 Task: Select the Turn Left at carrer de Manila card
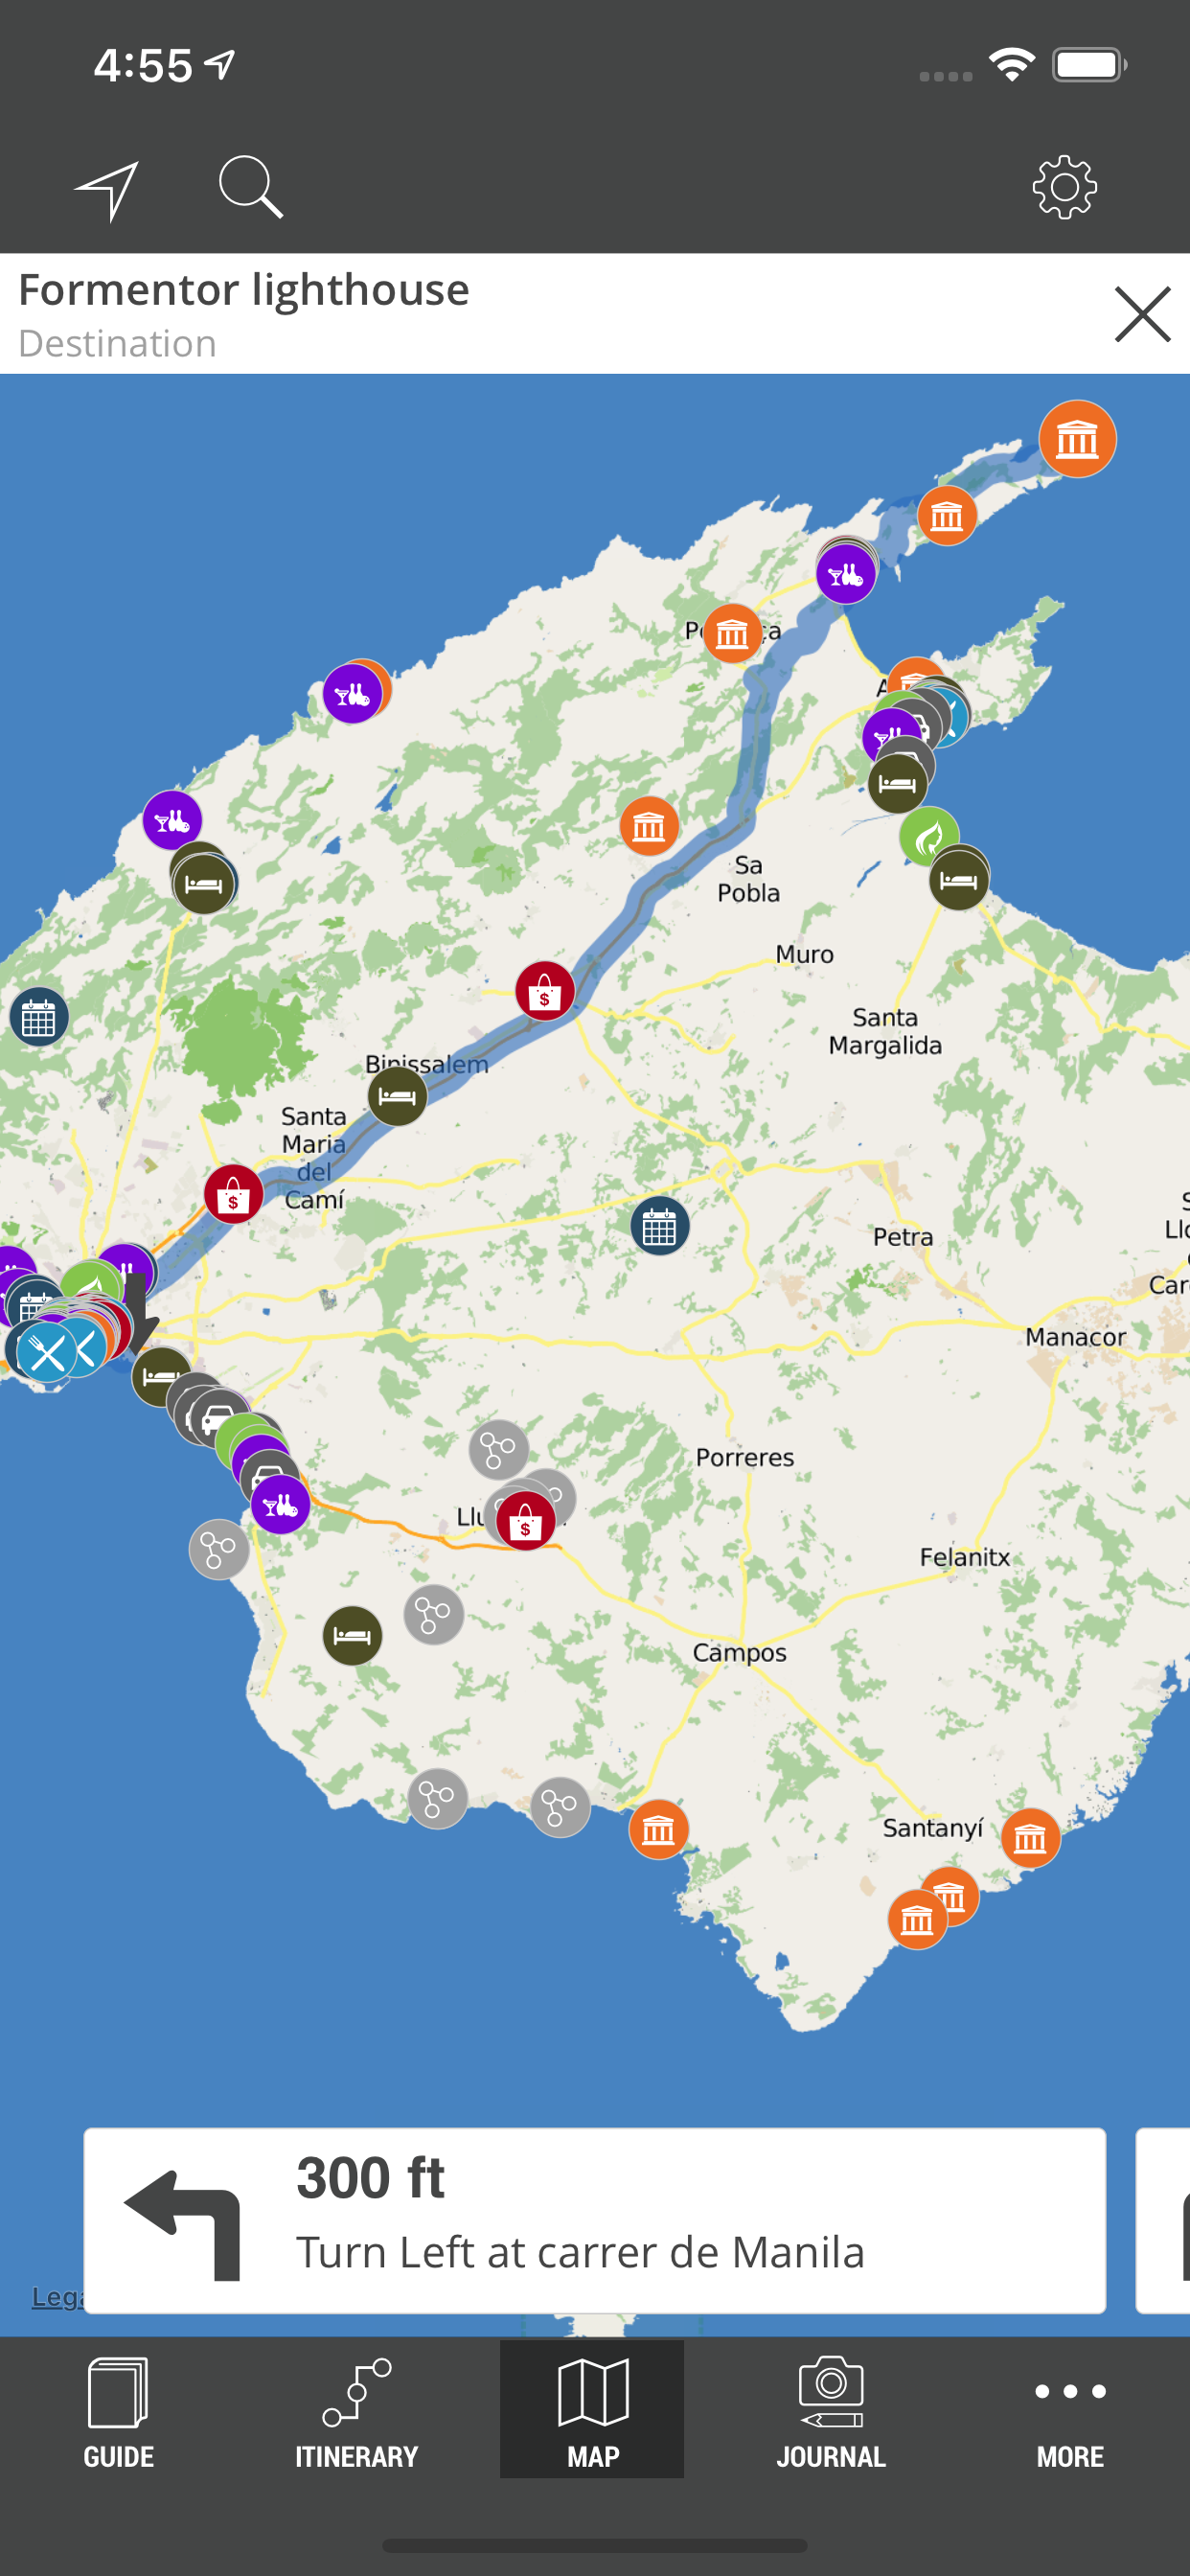[594, 2220]
